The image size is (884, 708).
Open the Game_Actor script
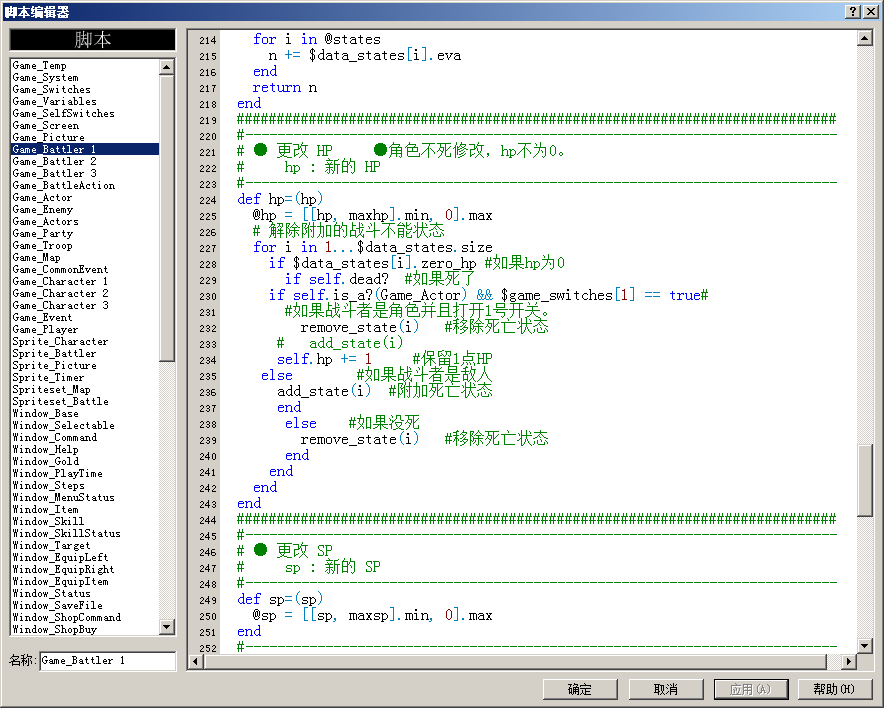pos(85,197)
